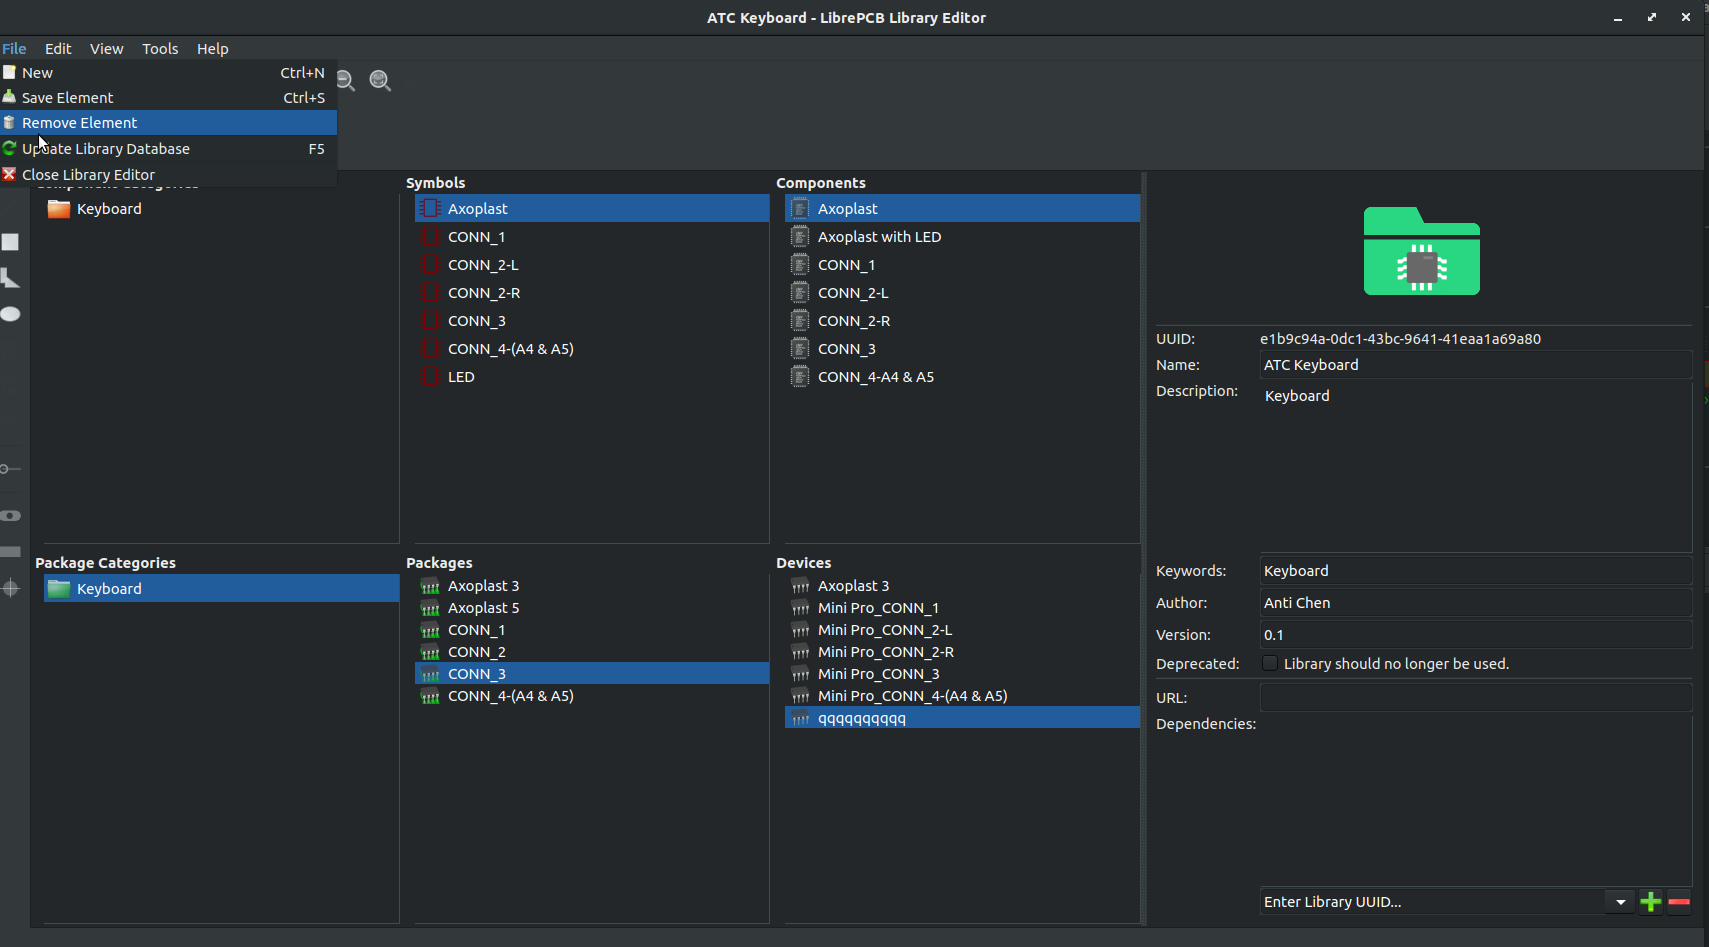This screenshot has height=947, width=1709.
Task: Select Mini Pro_CONN_2-R device
Action: (962, 652)
